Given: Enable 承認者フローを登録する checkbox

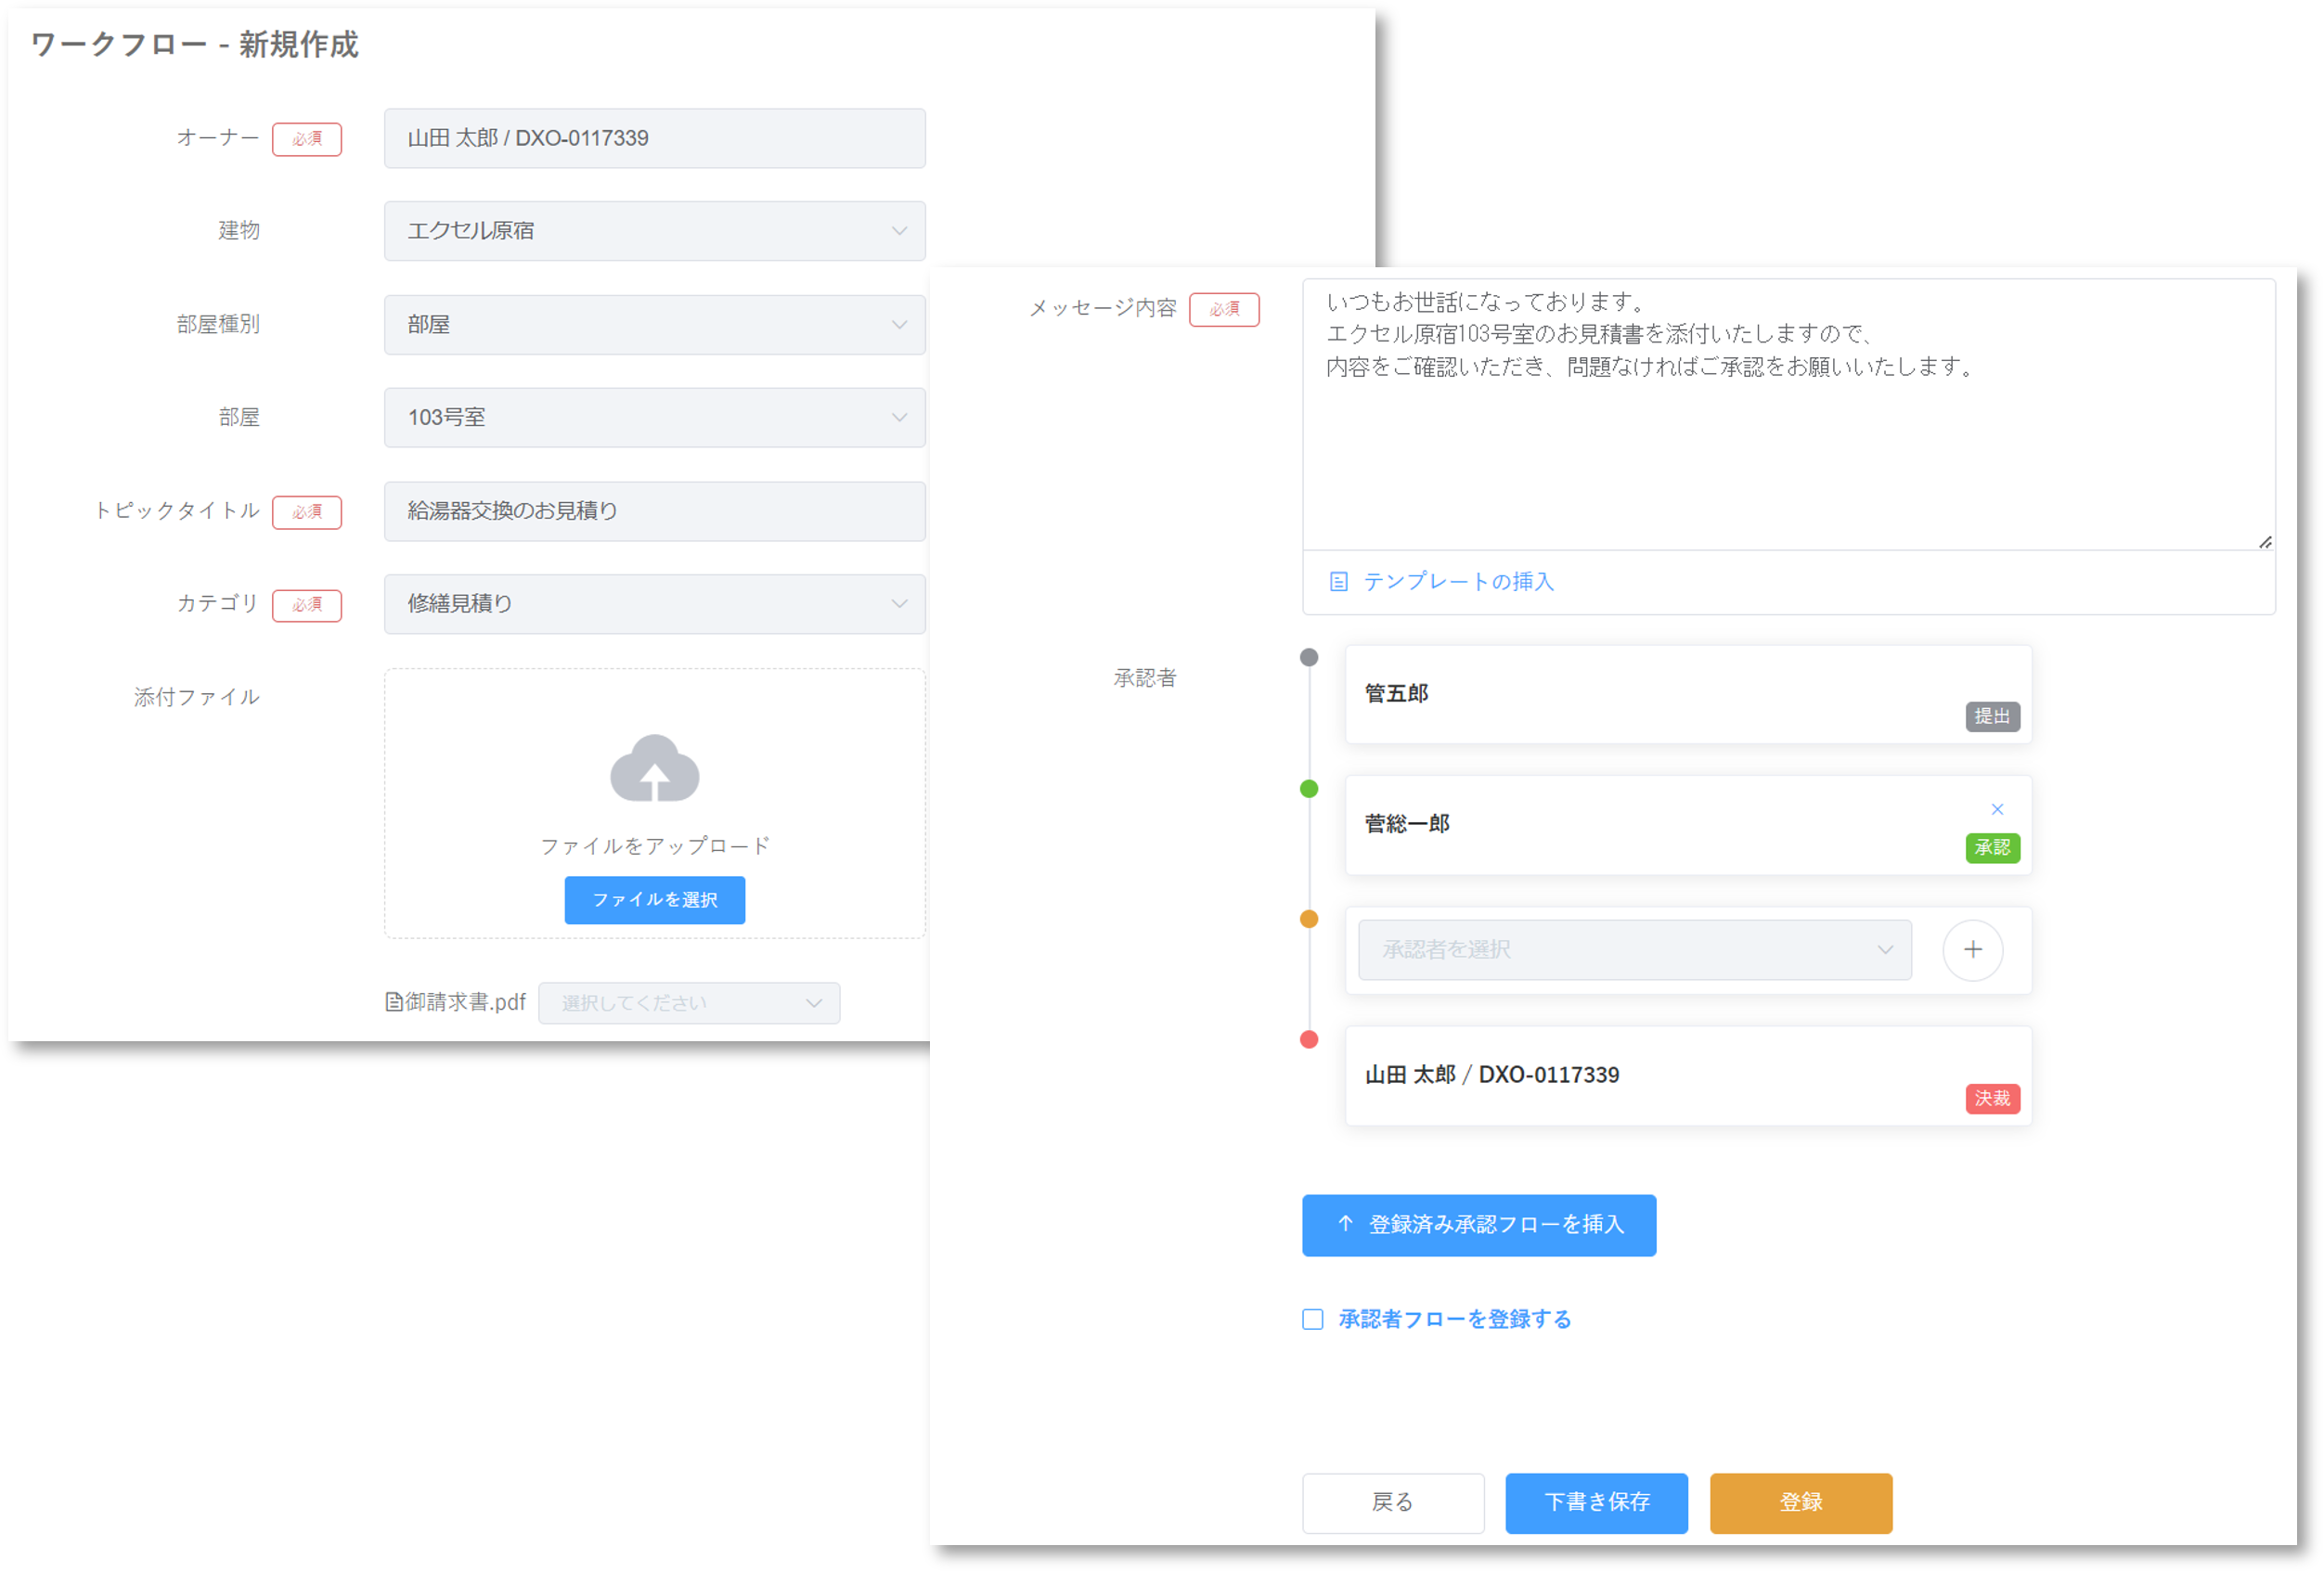Looking at the screenshot, I should tap(1312, 1319).
